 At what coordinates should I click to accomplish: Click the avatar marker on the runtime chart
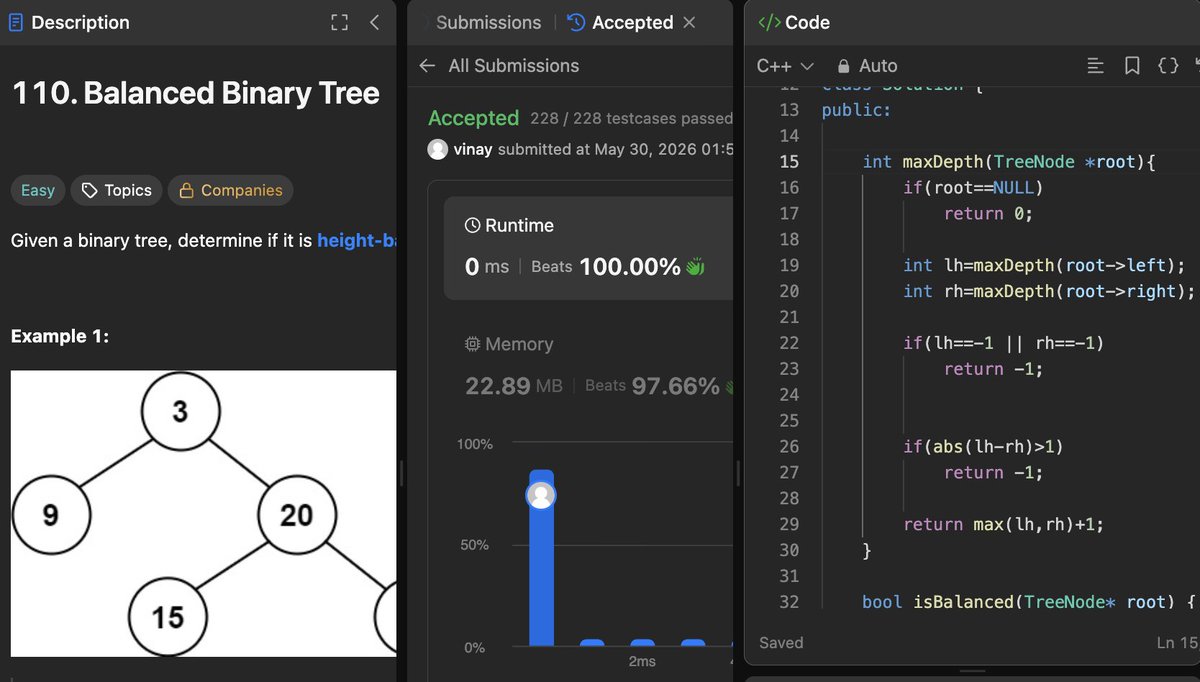541,495
